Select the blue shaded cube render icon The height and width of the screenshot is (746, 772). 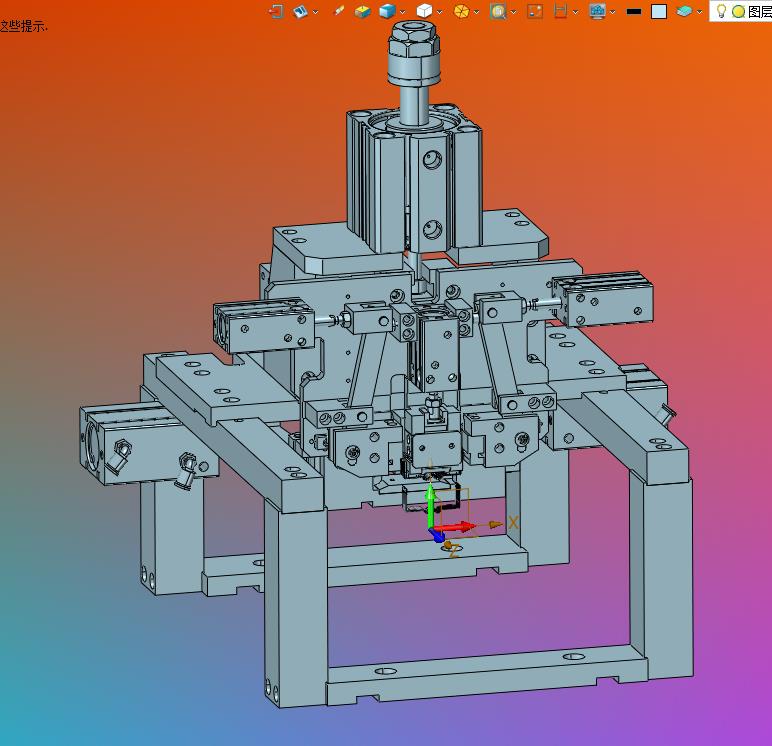pos(387,11)
